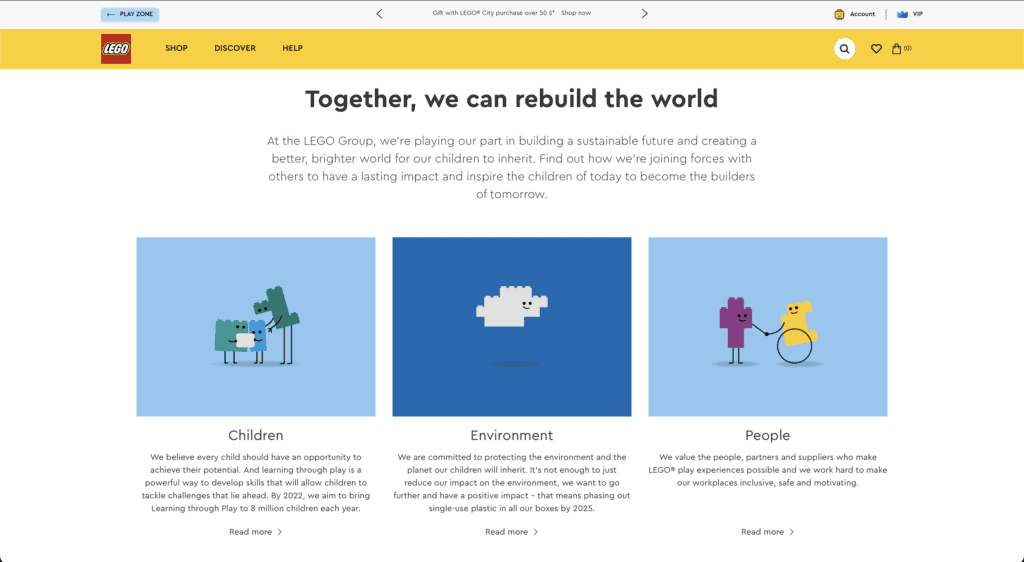Click the VIP crown icon

[x=902, y=14]
